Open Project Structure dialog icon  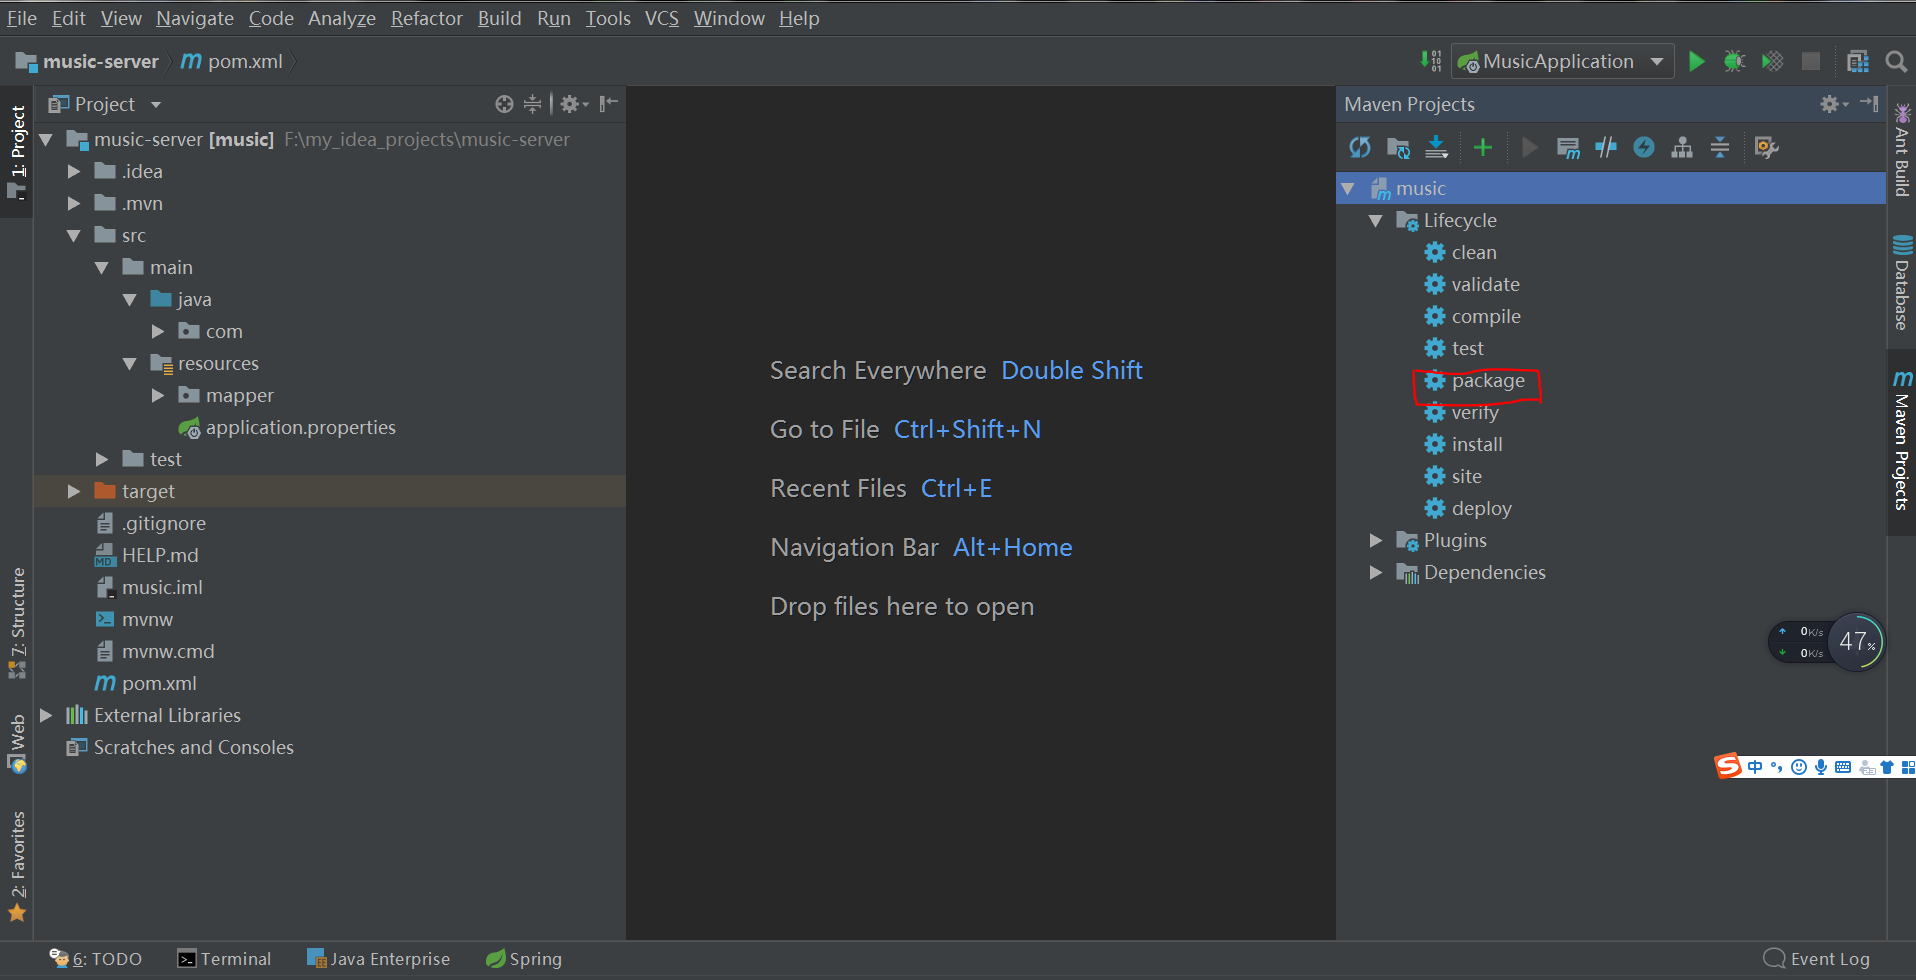(1858, 62)
